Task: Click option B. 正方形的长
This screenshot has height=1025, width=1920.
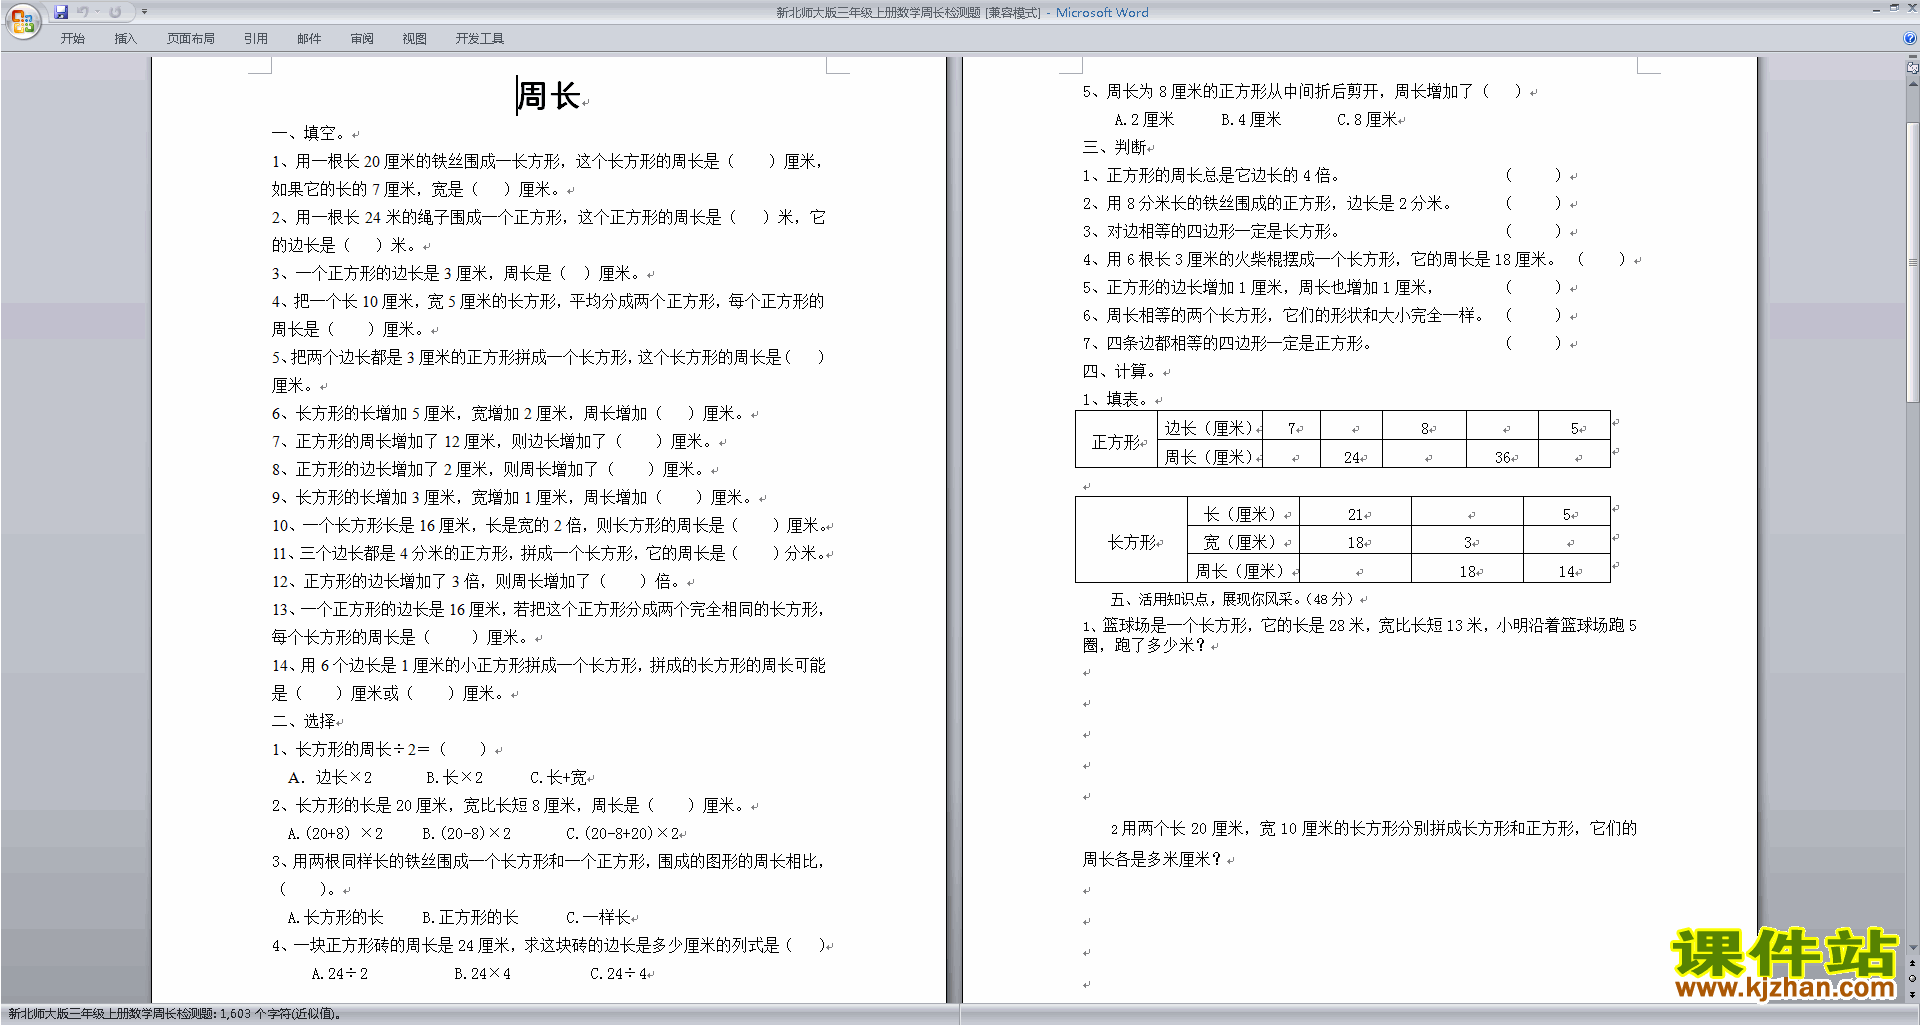Action: coord(470,917)
